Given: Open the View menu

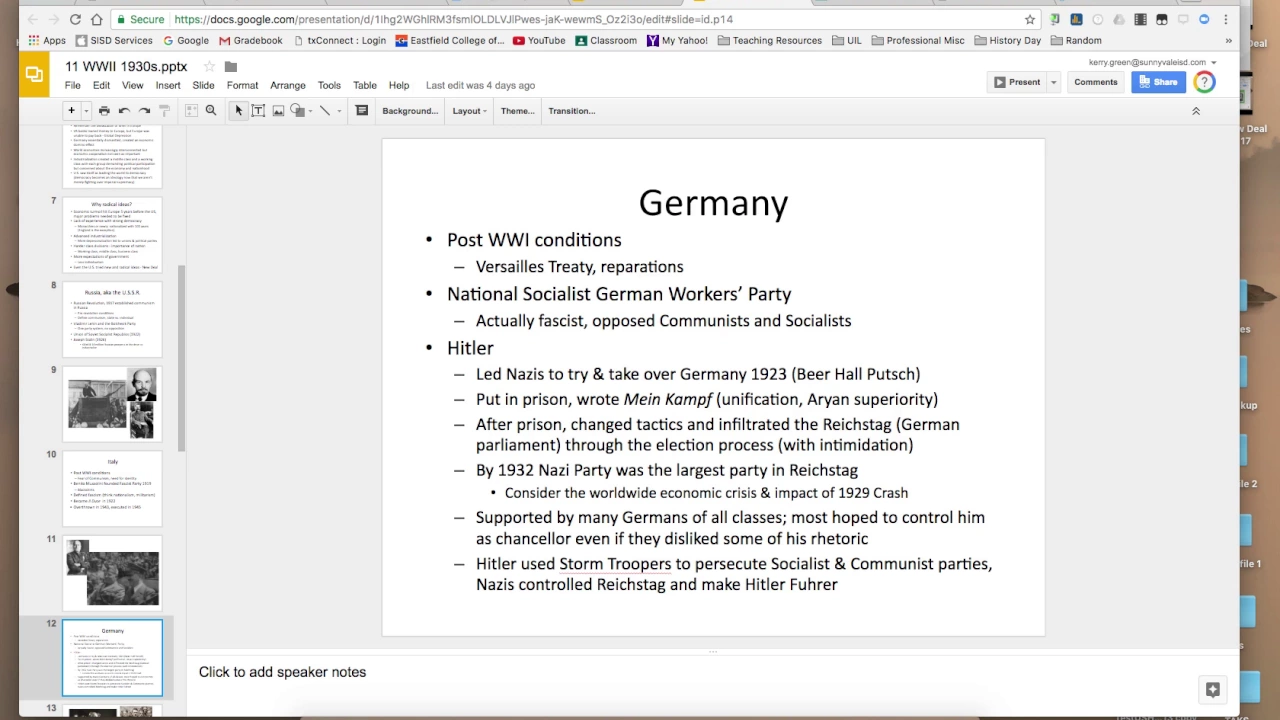Looking at the screenshot, I should pos(132,86).
